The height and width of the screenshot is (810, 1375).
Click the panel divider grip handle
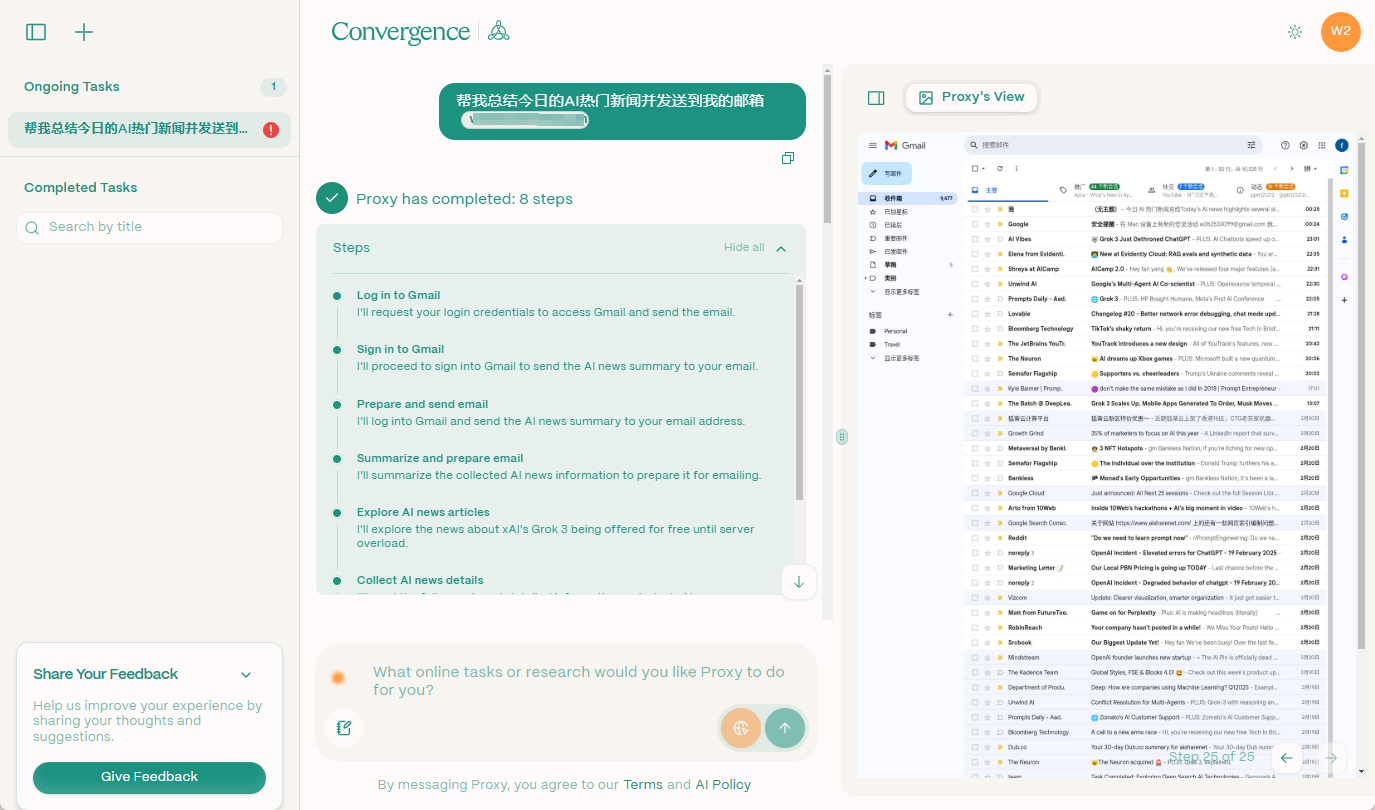point(842,436)
